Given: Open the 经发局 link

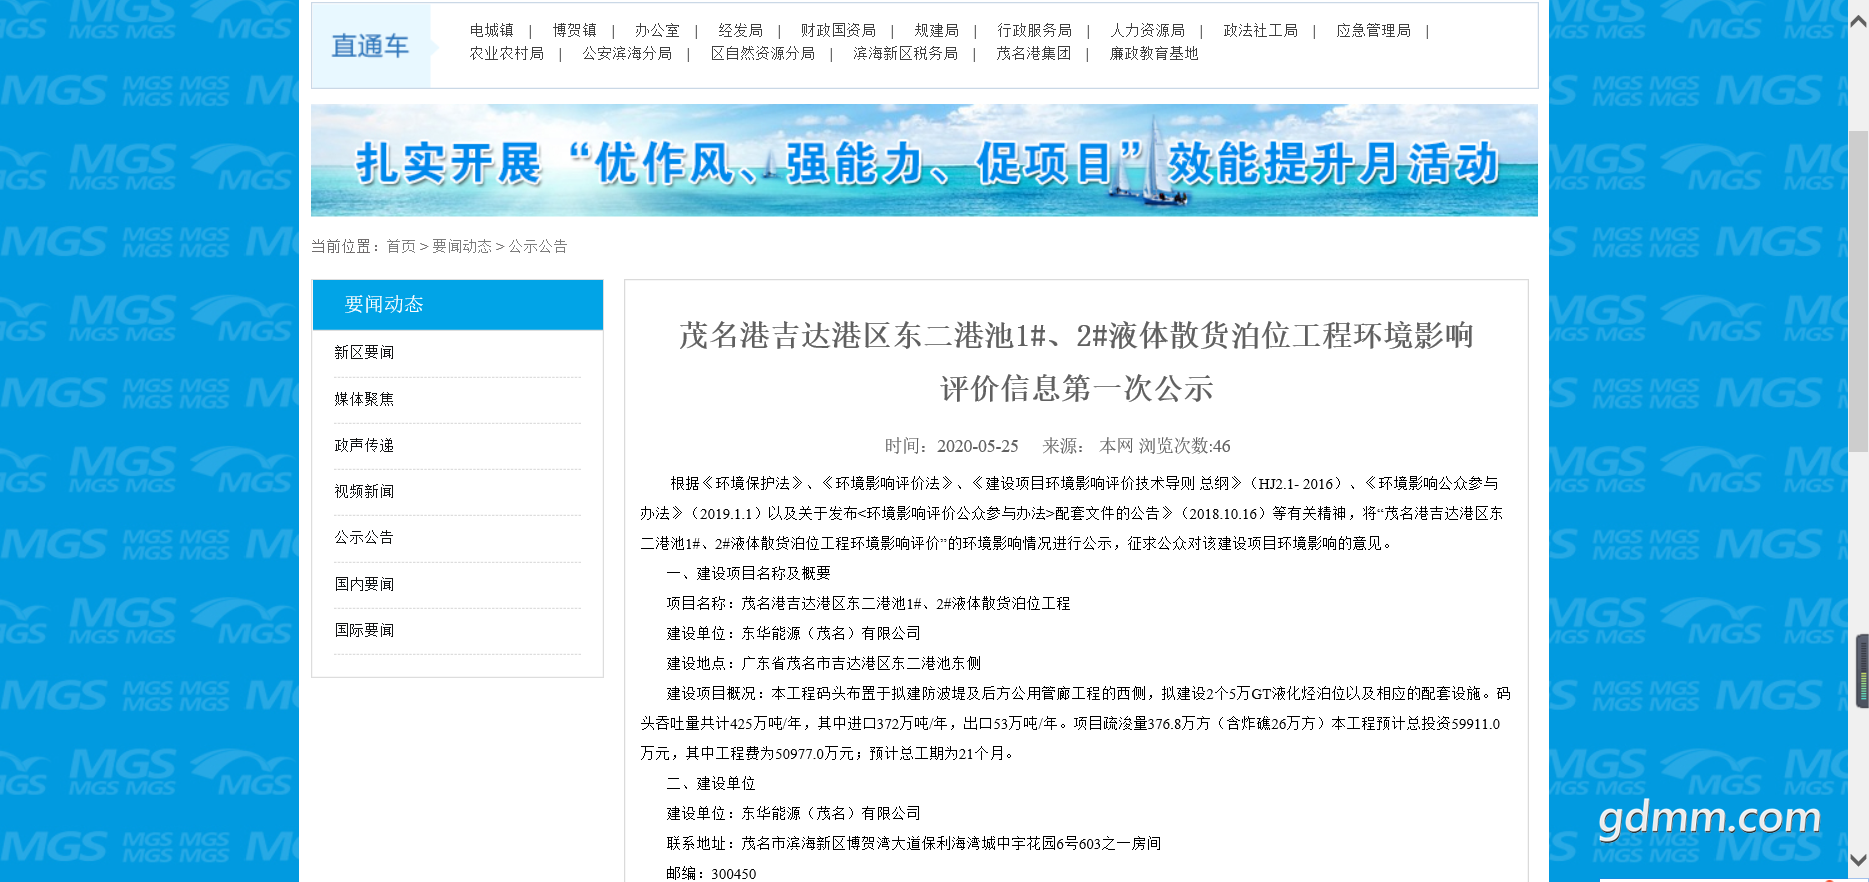Looking at the screenshot, I should pyautogui.click(x=741, y=31).
